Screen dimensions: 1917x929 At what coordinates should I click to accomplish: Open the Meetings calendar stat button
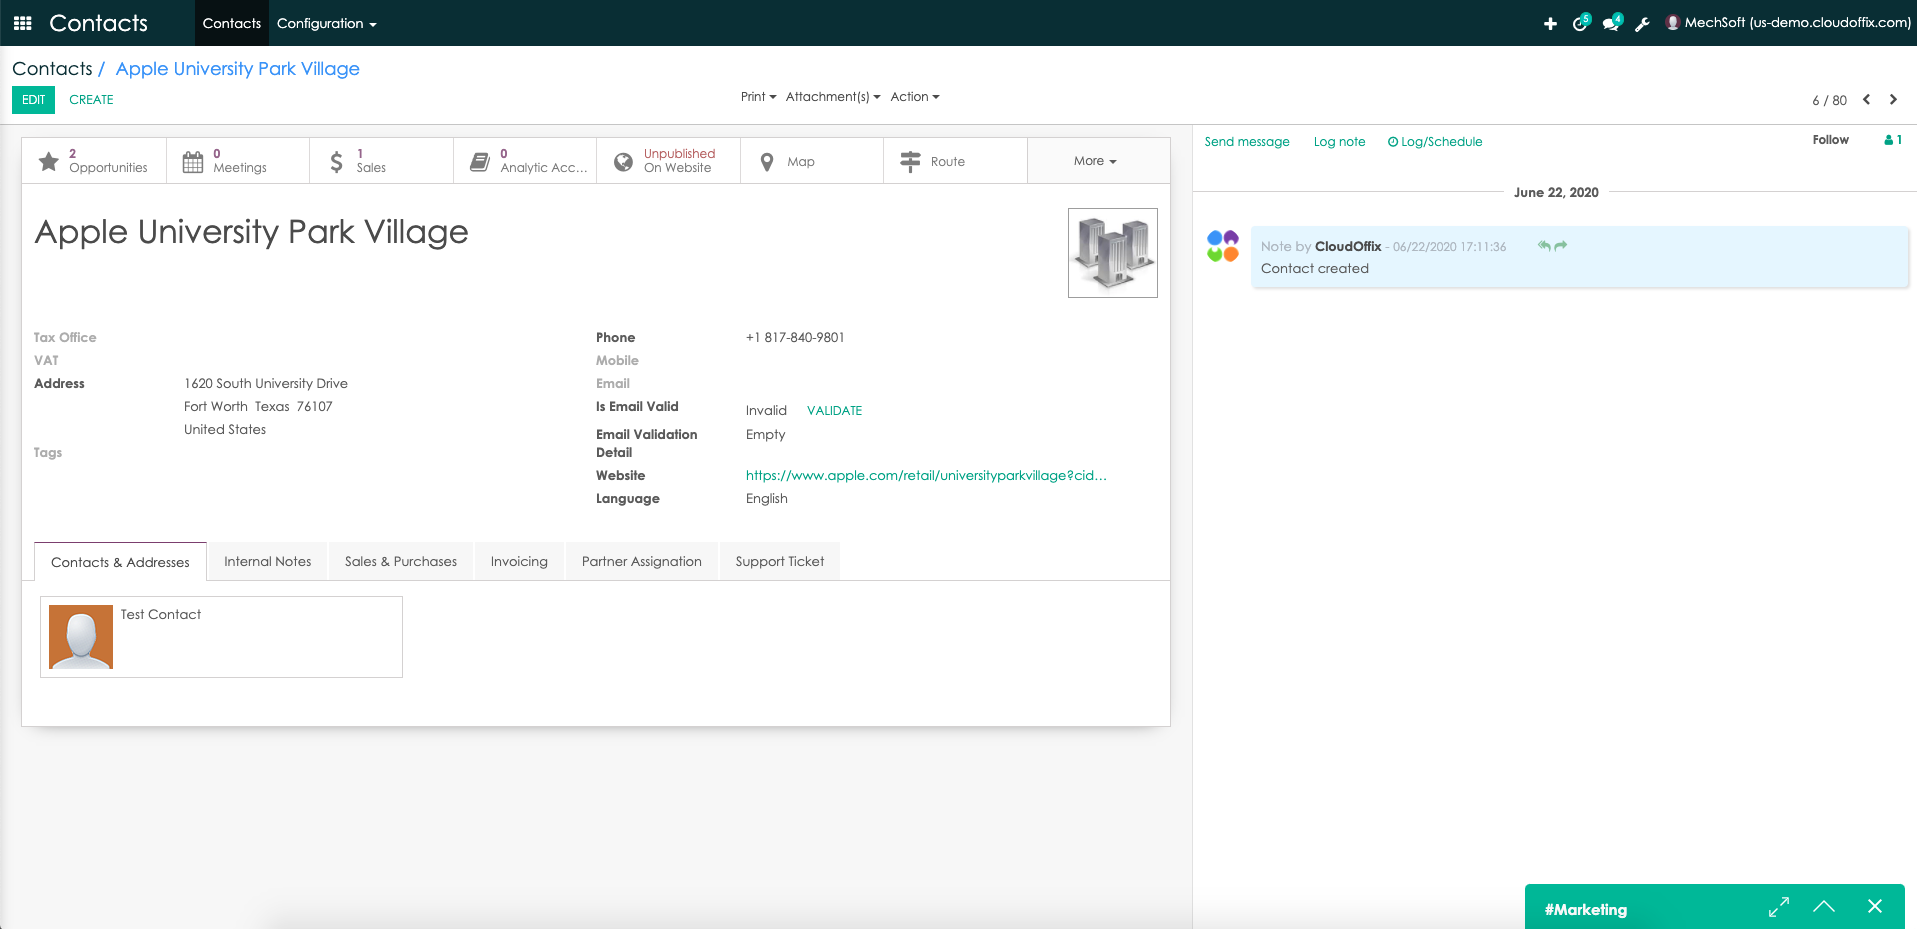tap(238, 161)
